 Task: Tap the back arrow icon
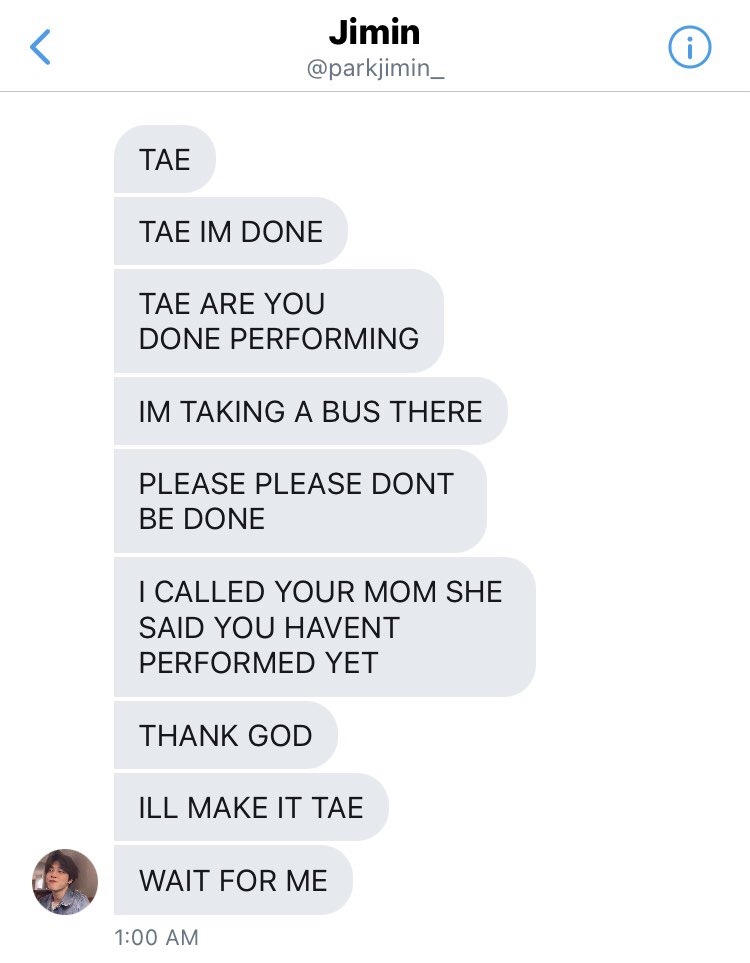pyautogui.click(x=41, y=47)
